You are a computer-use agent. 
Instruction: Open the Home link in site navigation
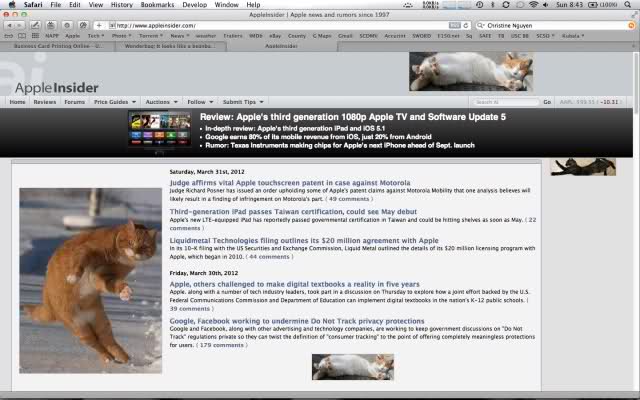(17, 102)
